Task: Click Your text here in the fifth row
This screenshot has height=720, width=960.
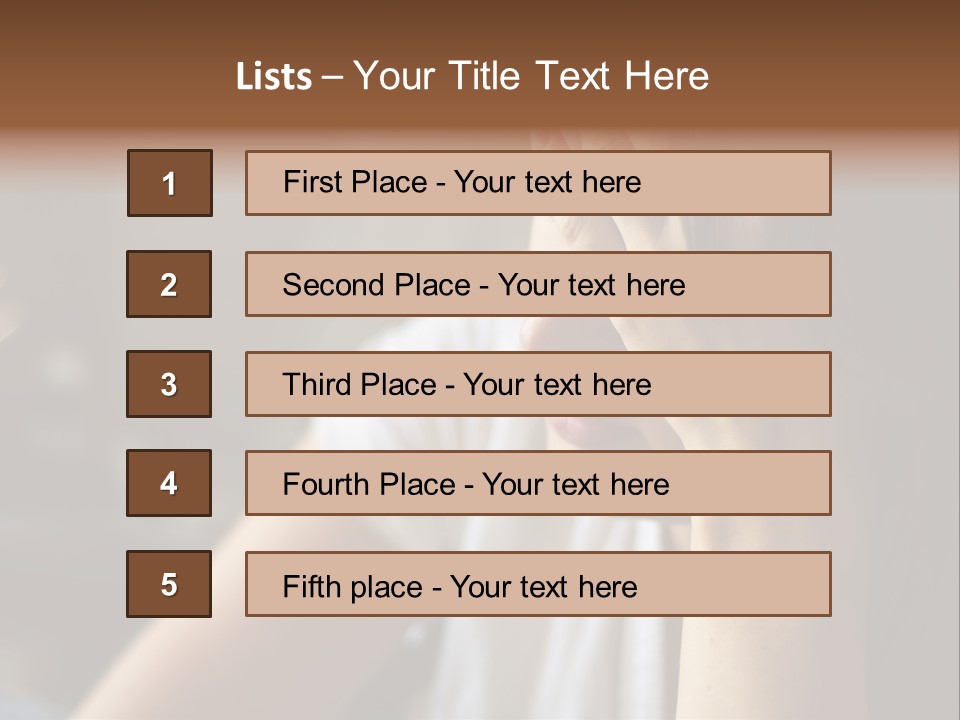Action: (543, 586)
